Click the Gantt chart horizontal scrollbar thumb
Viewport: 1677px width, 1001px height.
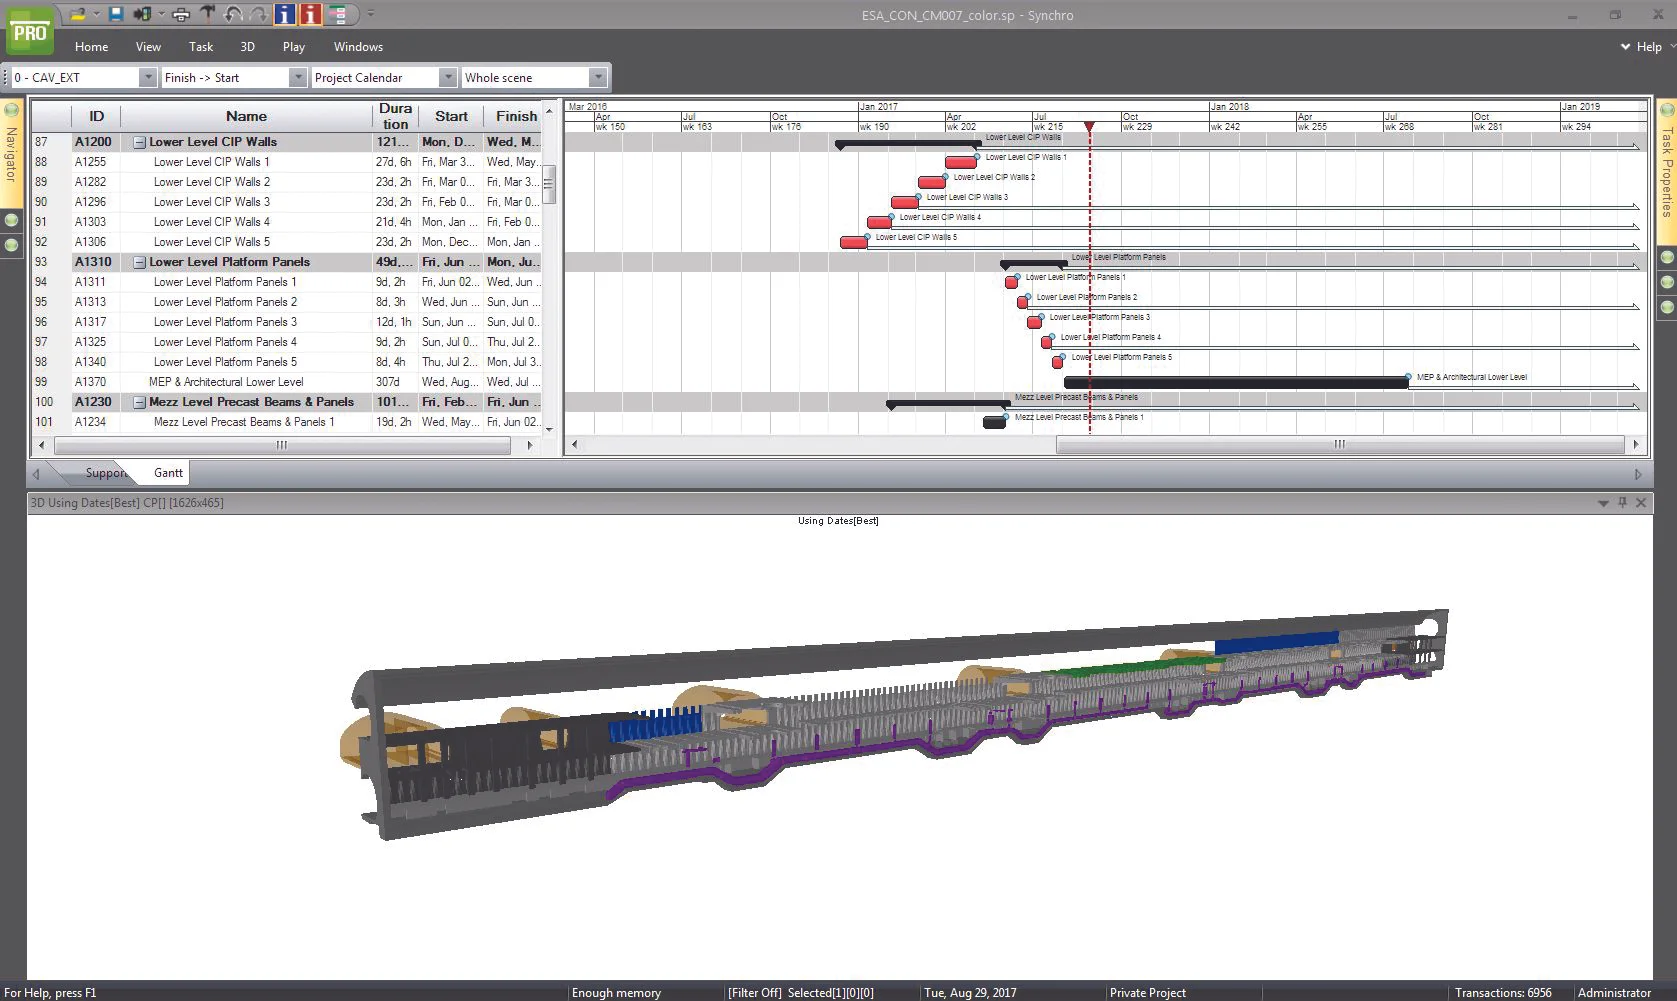click(x=1339, y=444)
